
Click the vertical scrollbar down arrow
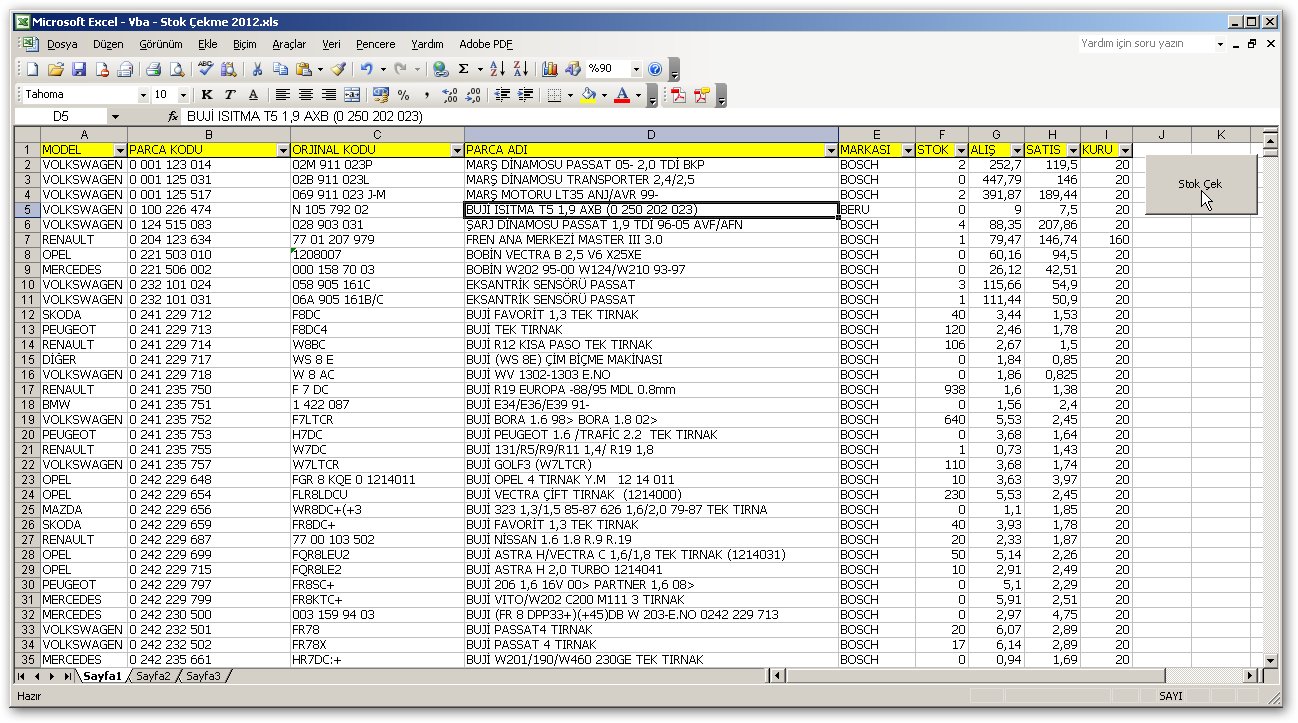tap(1271, 660)
